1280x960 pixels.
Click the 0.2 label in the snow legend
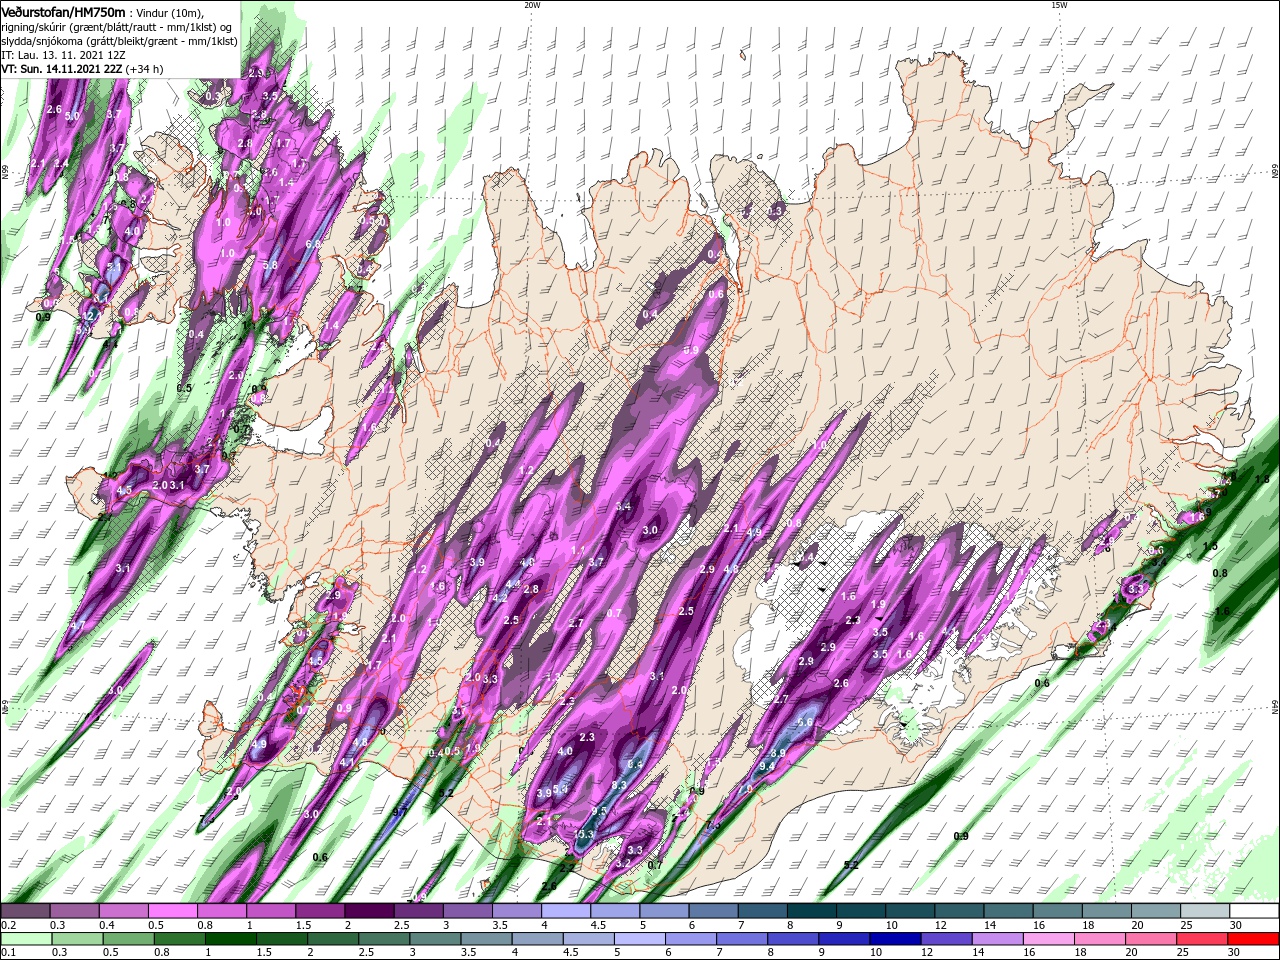9,925
